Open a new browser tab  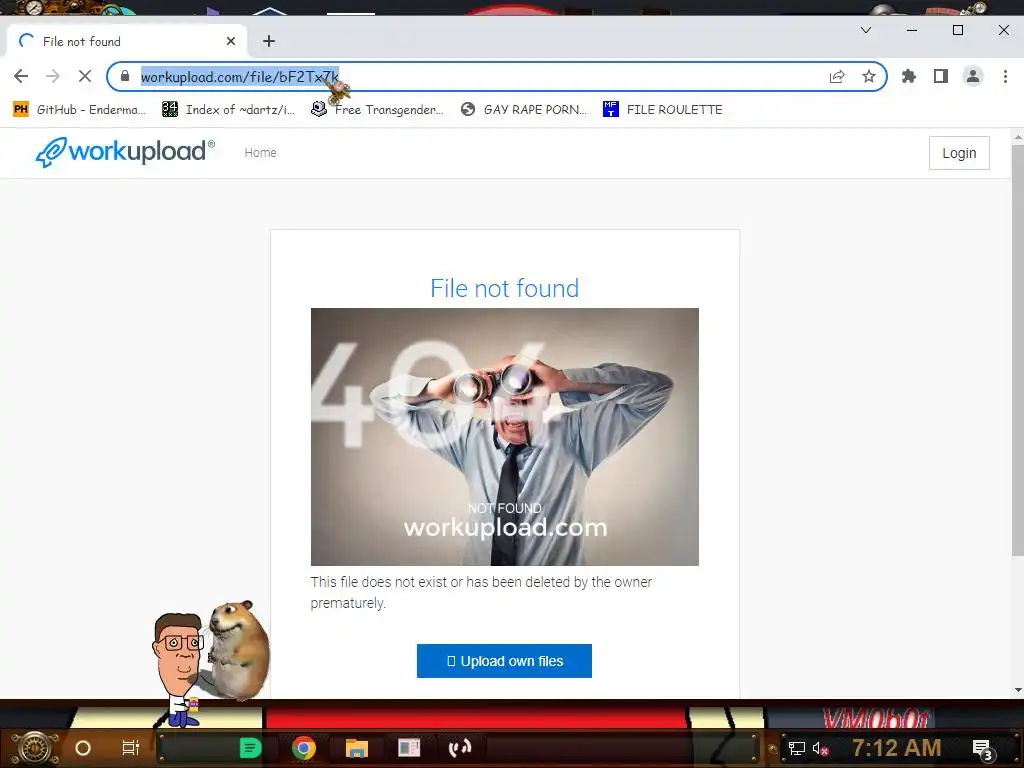(x=269, y=41)
